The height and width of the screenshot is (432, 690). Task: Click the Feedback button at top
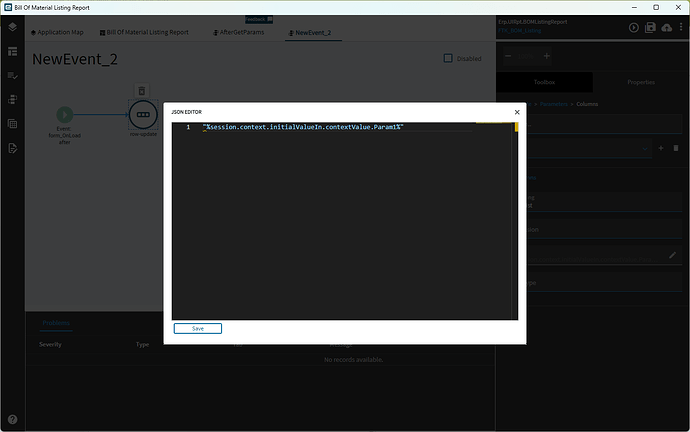coord(259,19)
